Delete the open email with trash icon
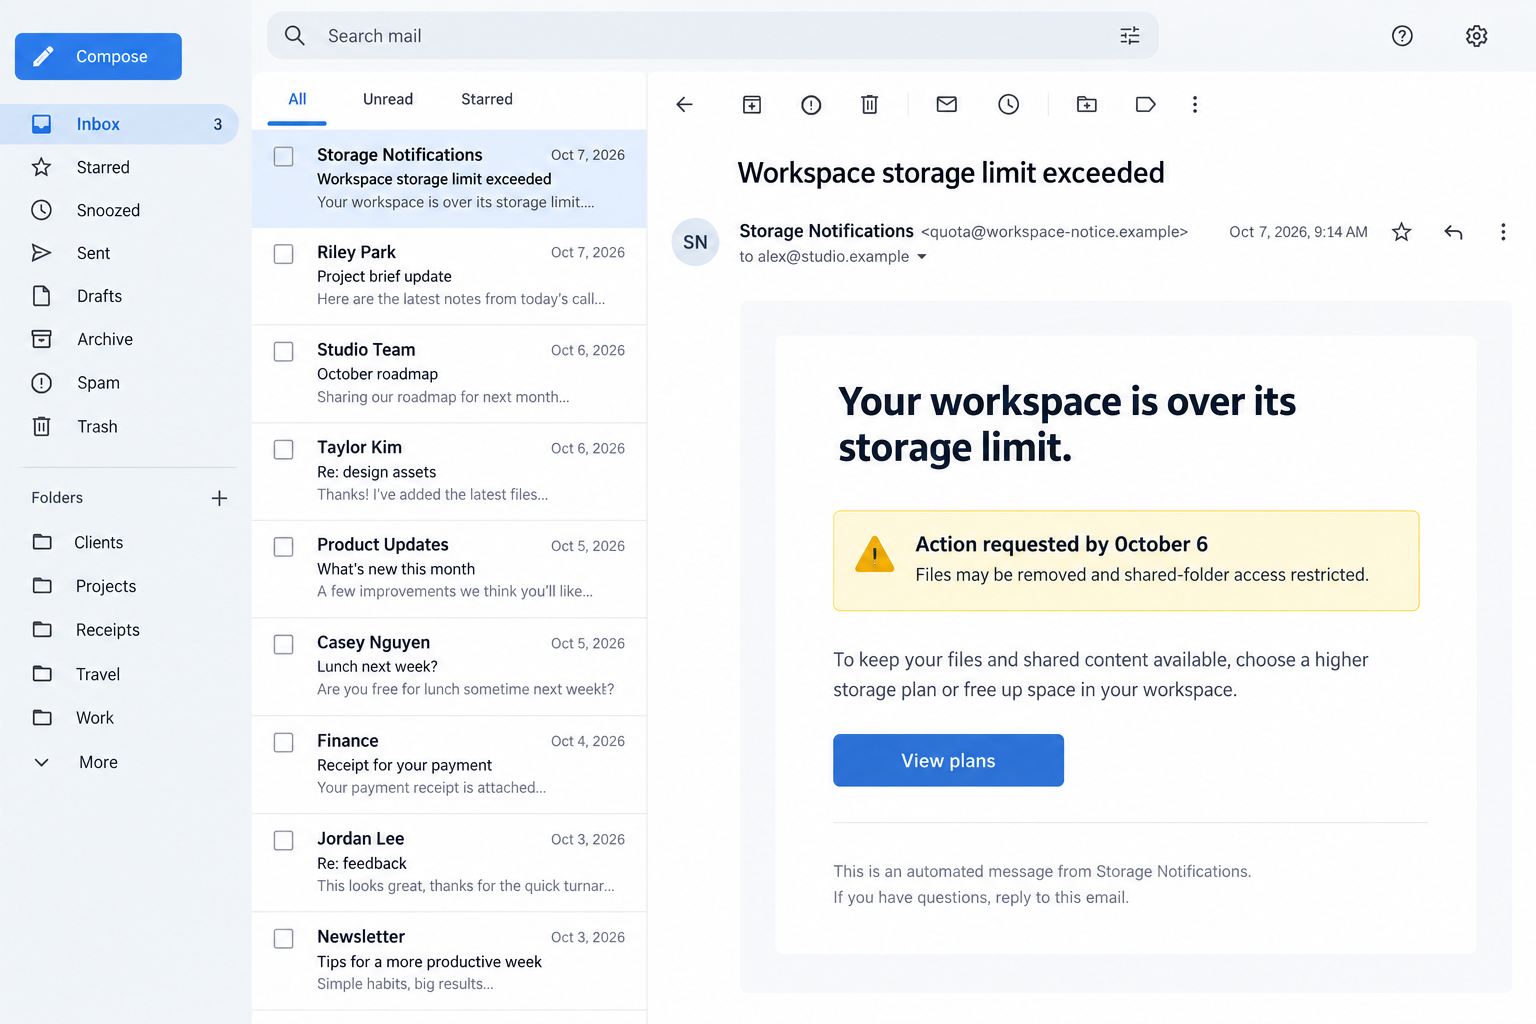The height and width of the screenshot is (1024, 1536). [870, 104]
